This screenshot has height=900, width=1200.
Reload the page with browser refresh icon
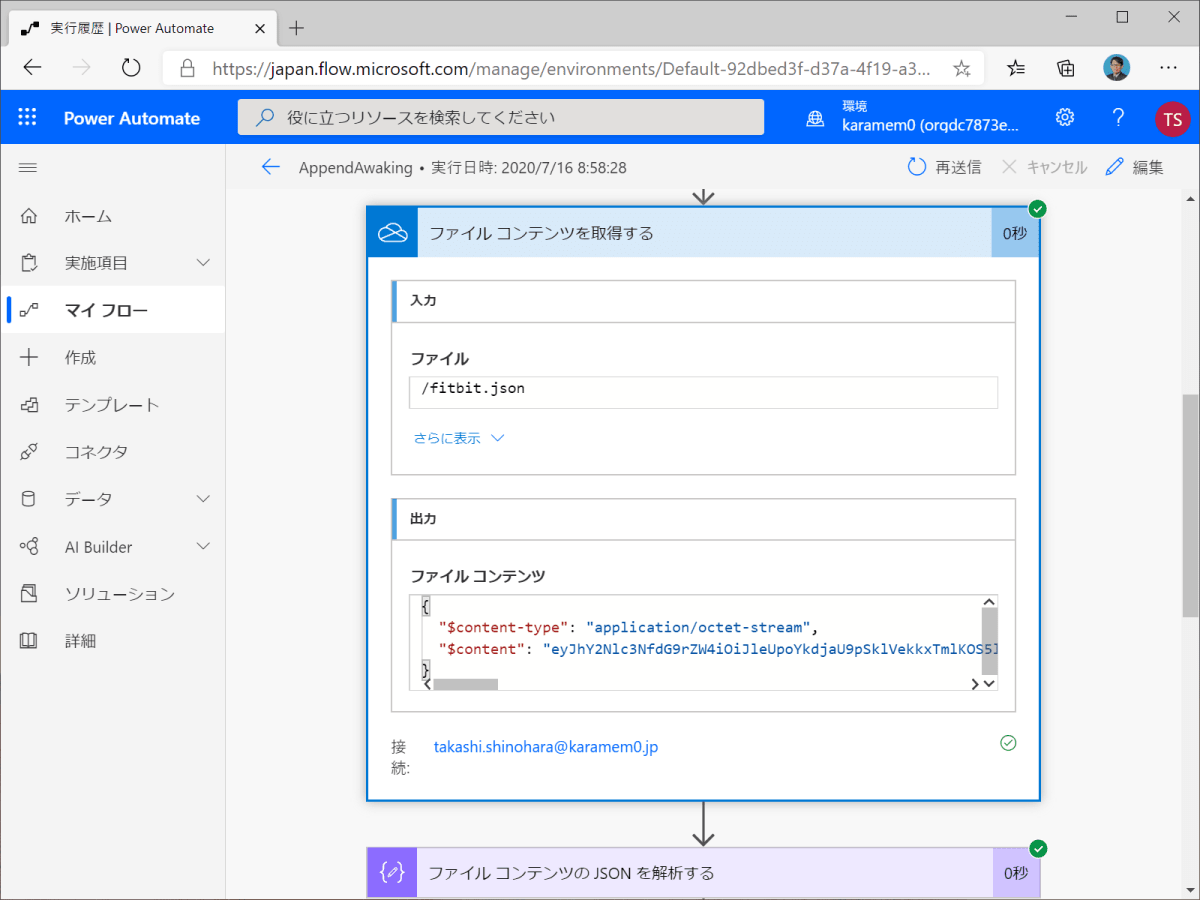click(131, 68)
